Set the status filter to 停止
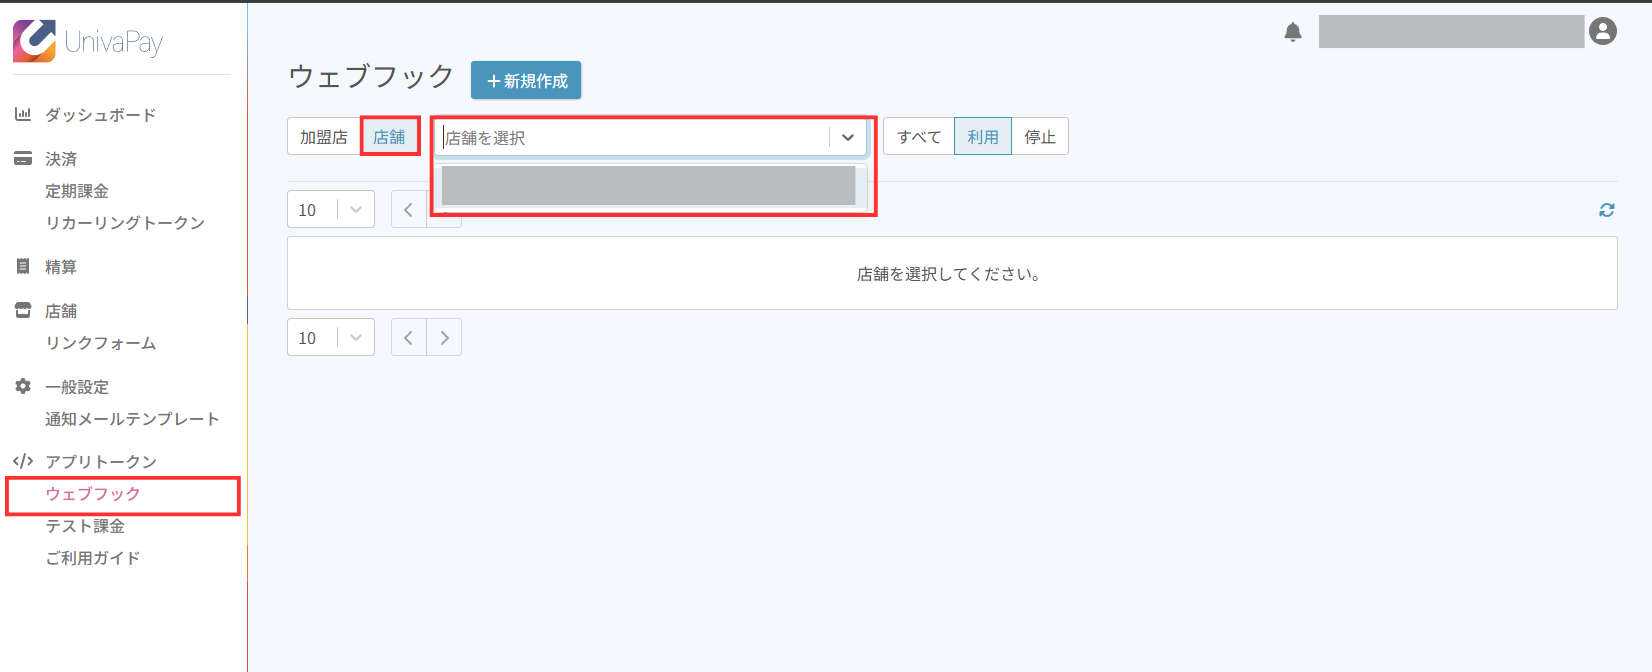 coord(1040,137)
